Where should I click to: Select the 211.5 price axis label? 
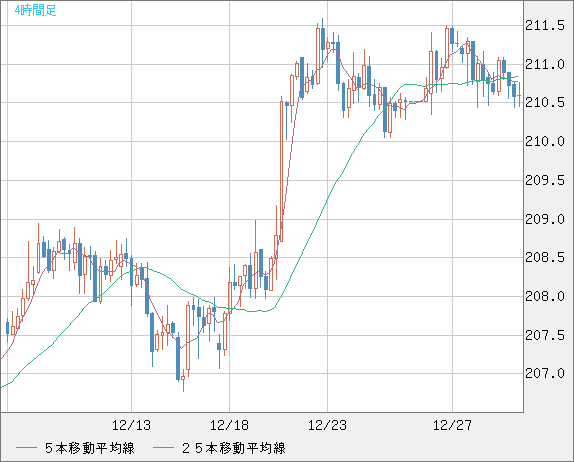(x=545, y=26)
